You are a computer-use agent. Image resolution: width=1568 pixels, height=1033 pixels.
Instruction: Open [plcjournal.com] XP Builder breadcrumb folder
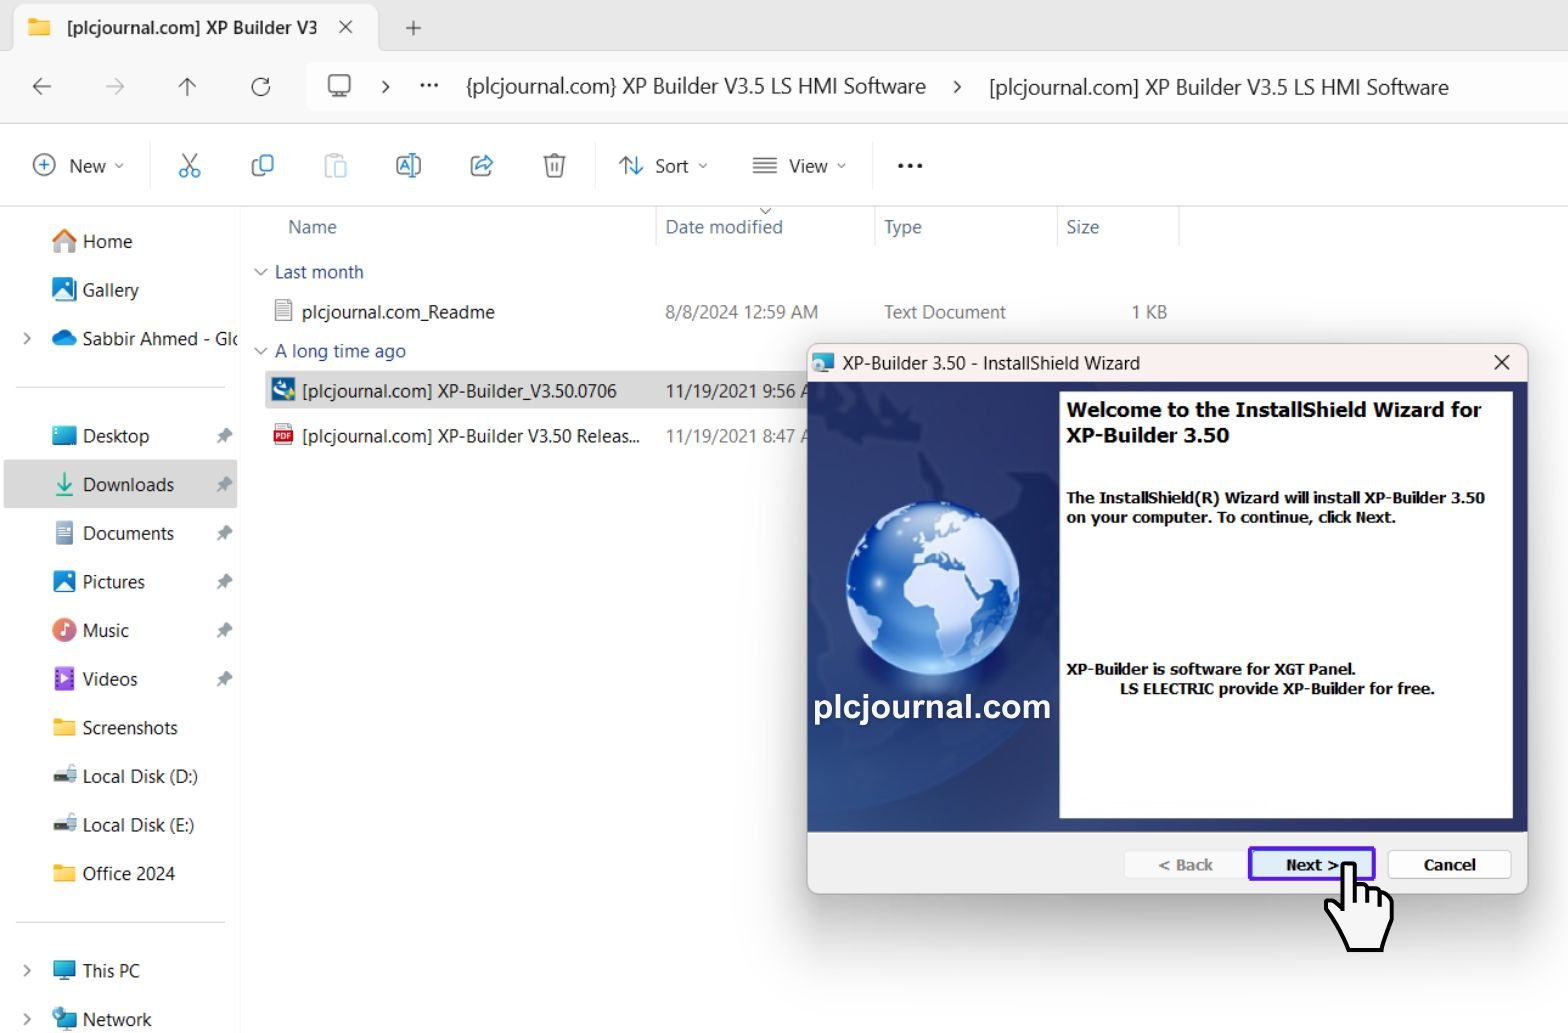point(1218,87)
